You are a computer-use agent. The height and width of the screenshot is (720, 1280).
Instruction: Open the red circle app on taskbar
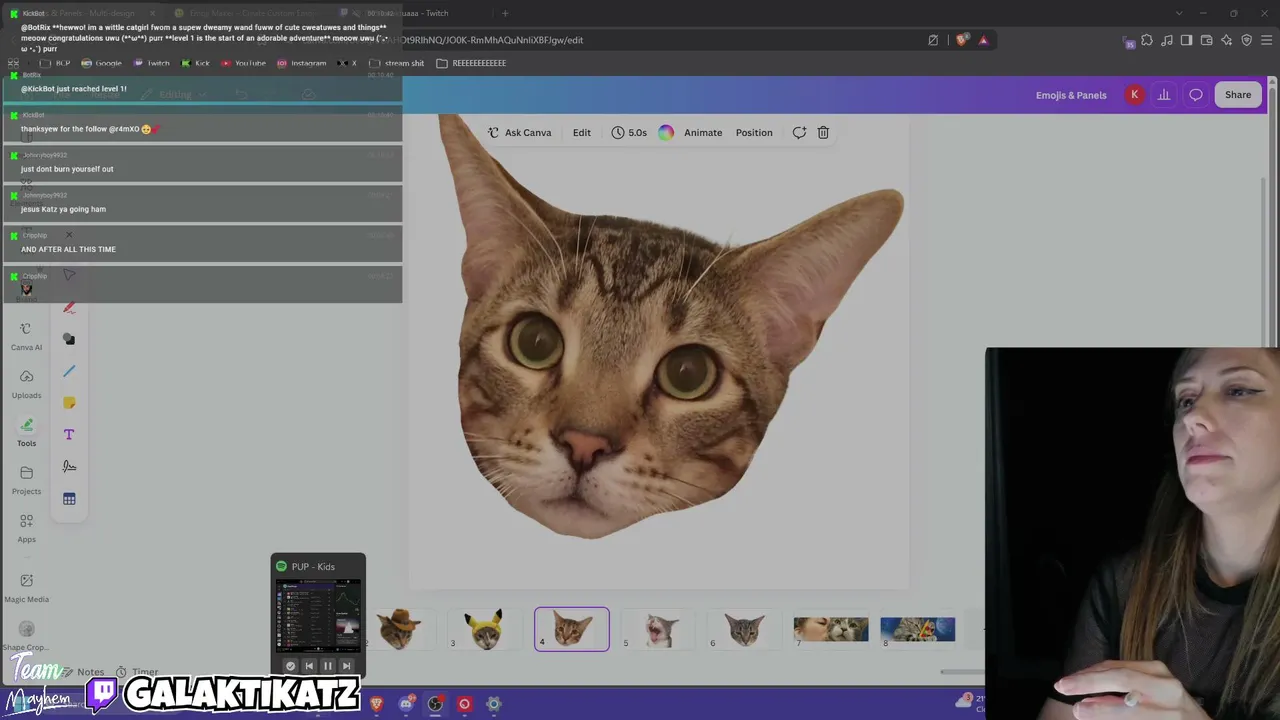click(464, 704)
